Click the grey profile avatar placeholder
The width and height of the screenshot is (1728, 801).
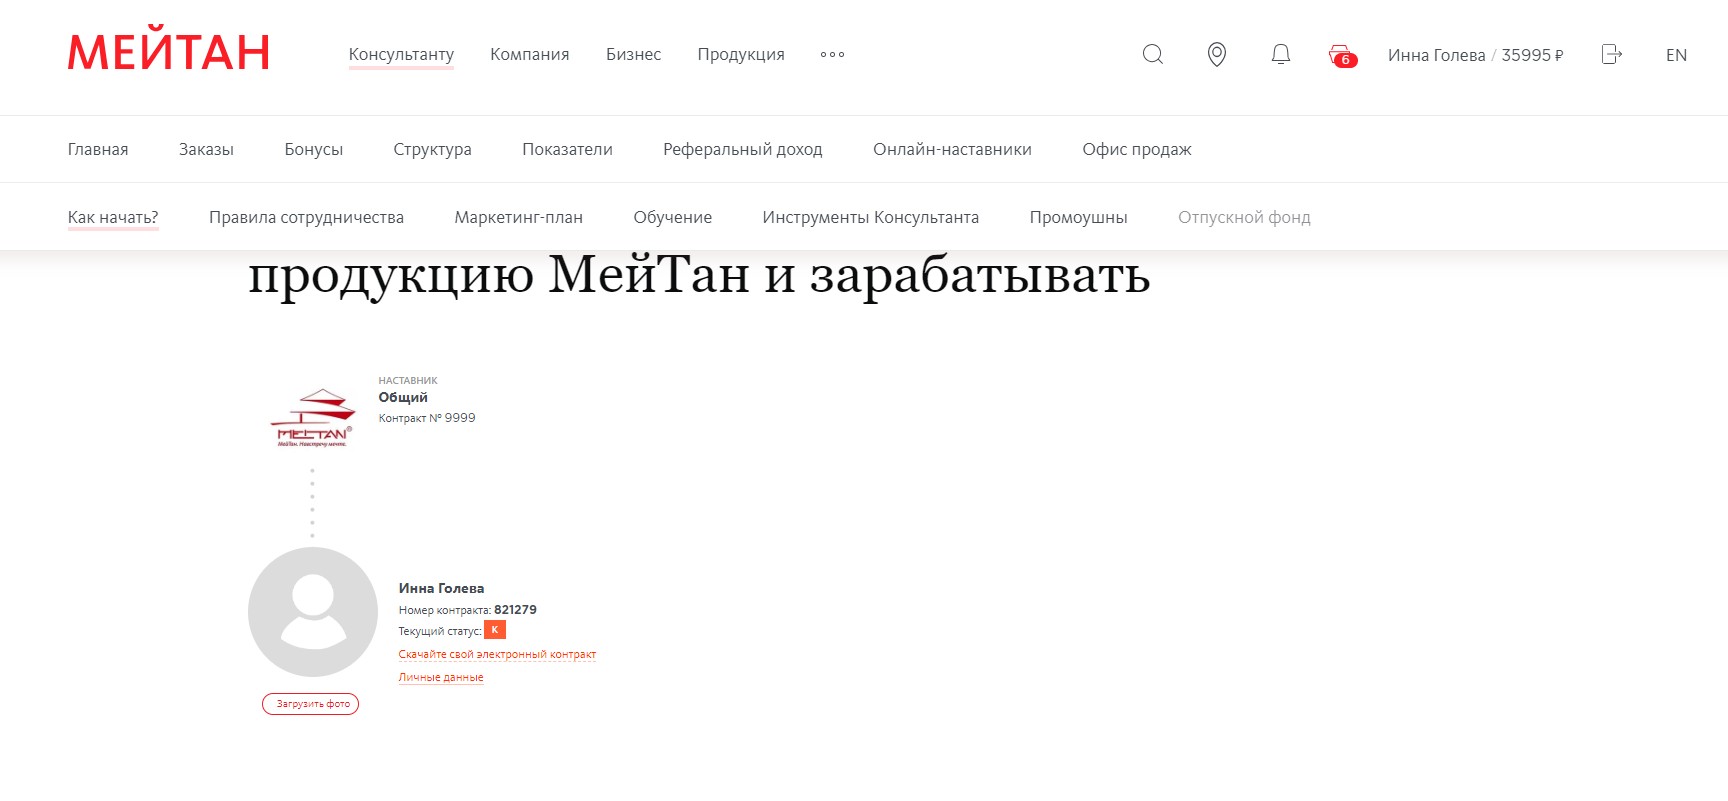click(313, 611)
